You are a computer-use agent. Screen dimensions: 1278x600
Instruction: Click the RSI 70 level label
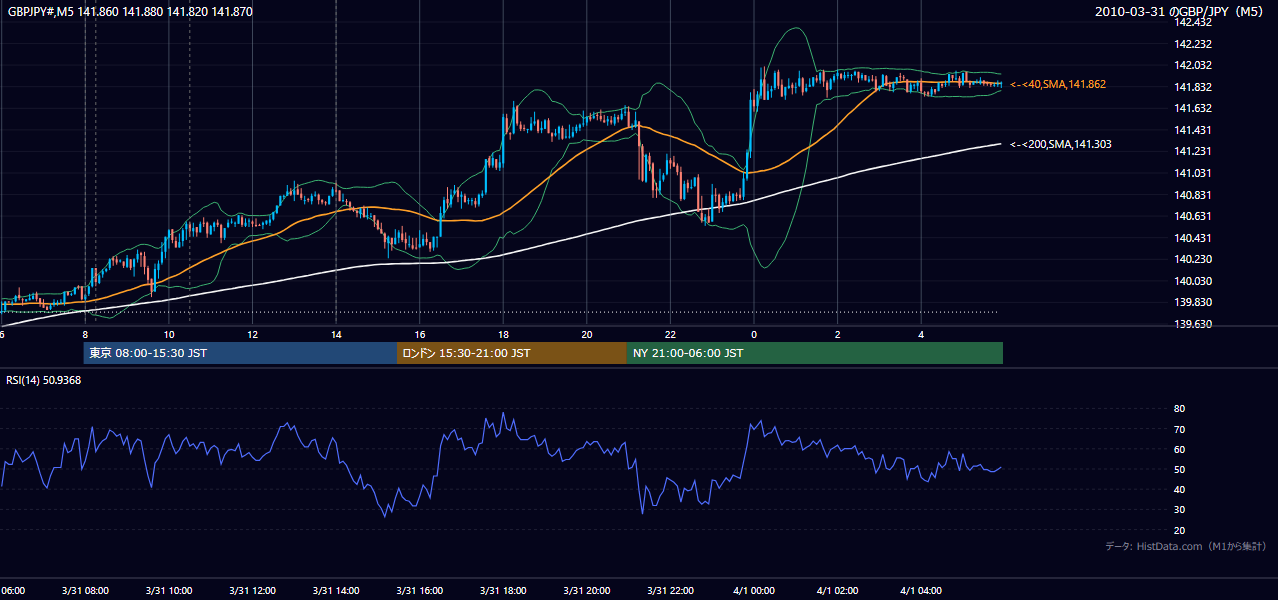[1179, 429]
